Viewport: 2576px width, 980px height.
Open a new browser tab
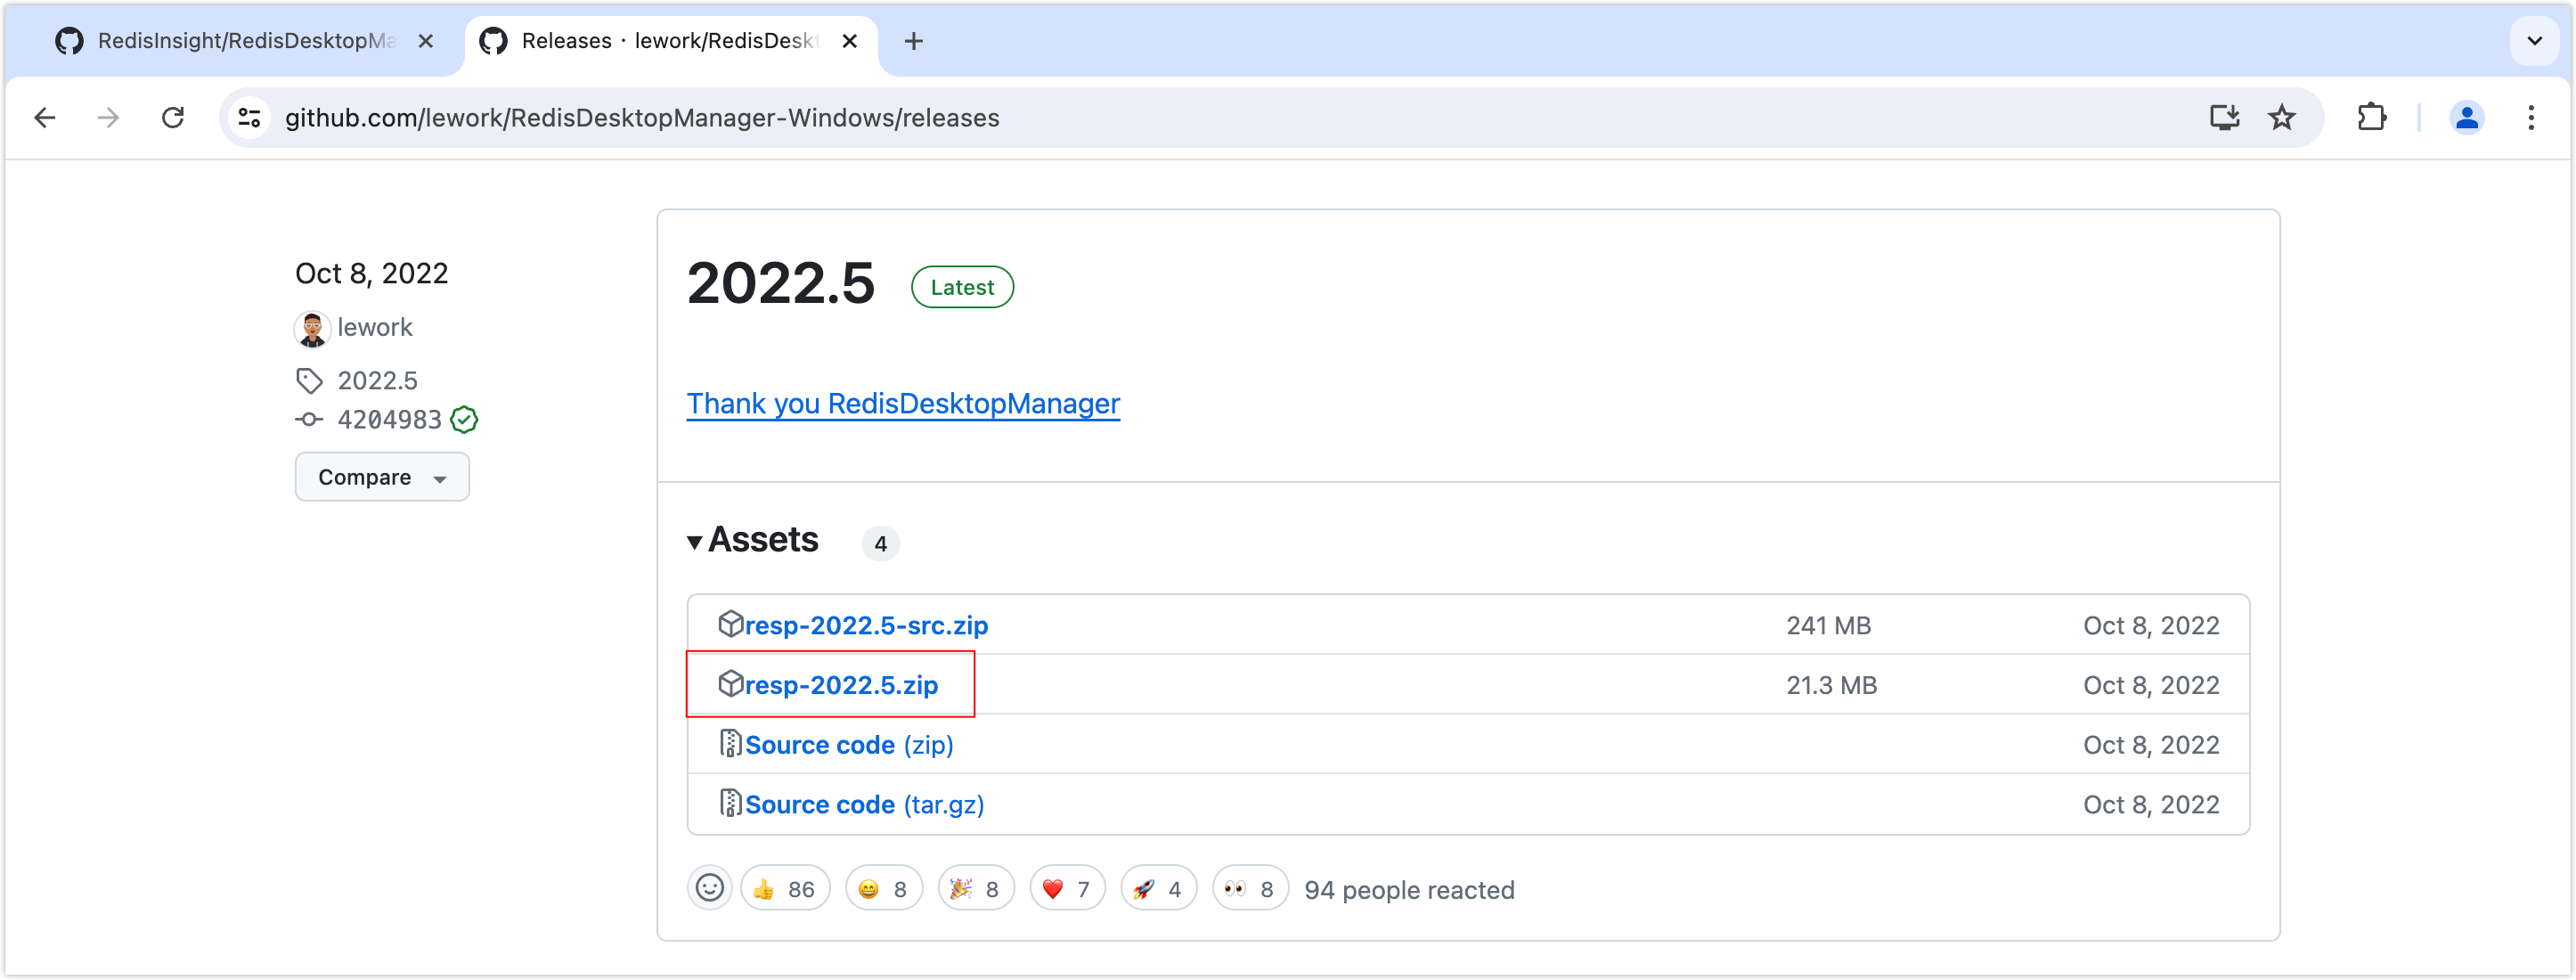click(913, 41)
